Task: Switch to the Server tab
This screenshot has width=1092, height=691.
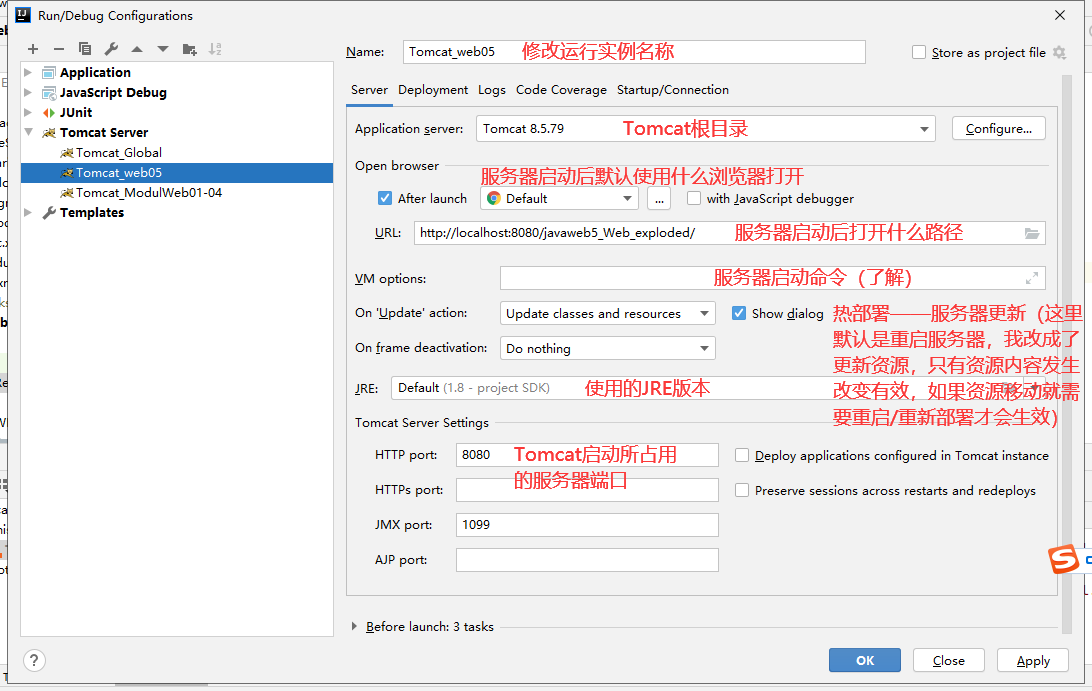Action: [369, 90]
